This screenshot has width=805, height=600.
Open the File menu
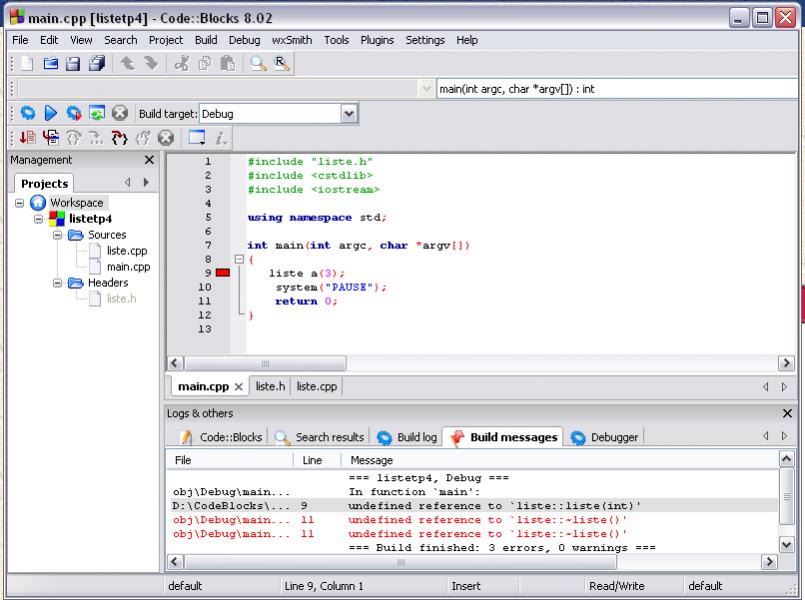[x=20, y=40]
